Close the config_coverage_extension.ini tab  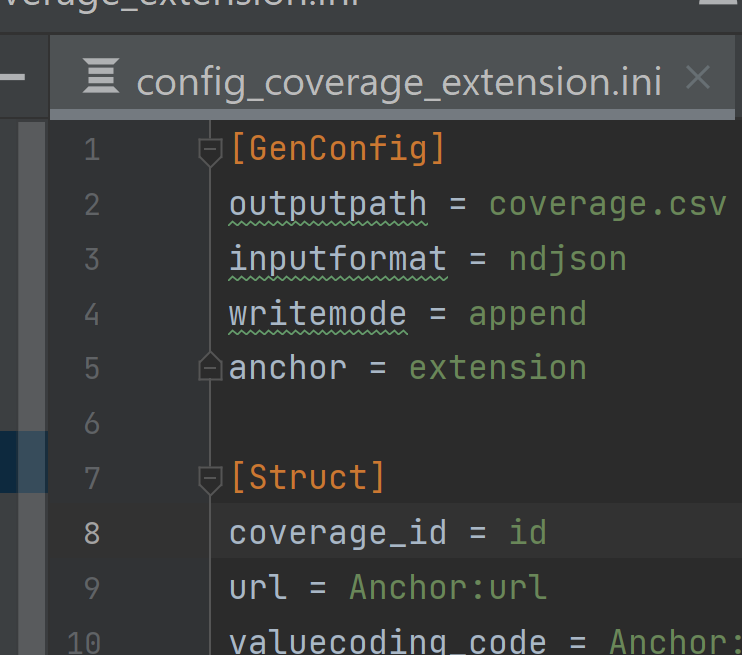click(x=698, y=77)
